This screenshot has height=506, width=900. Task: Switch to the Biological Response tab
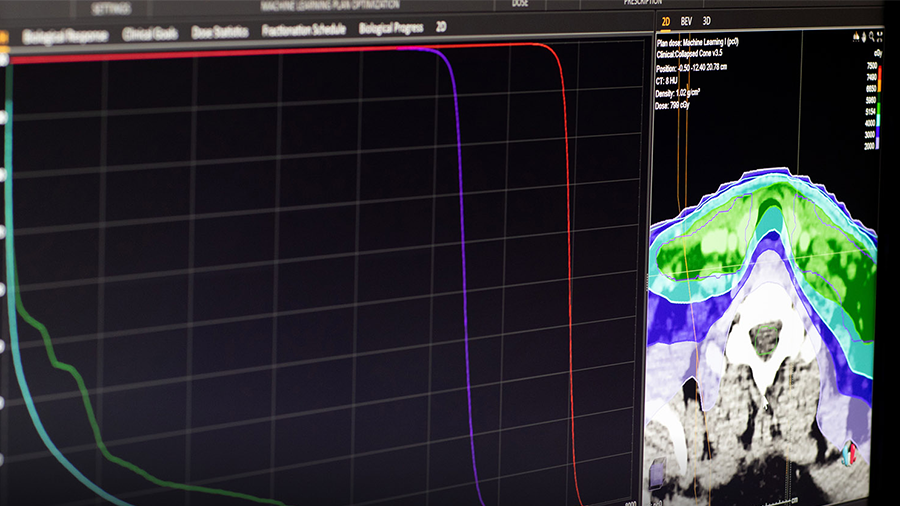coord(64,35)
